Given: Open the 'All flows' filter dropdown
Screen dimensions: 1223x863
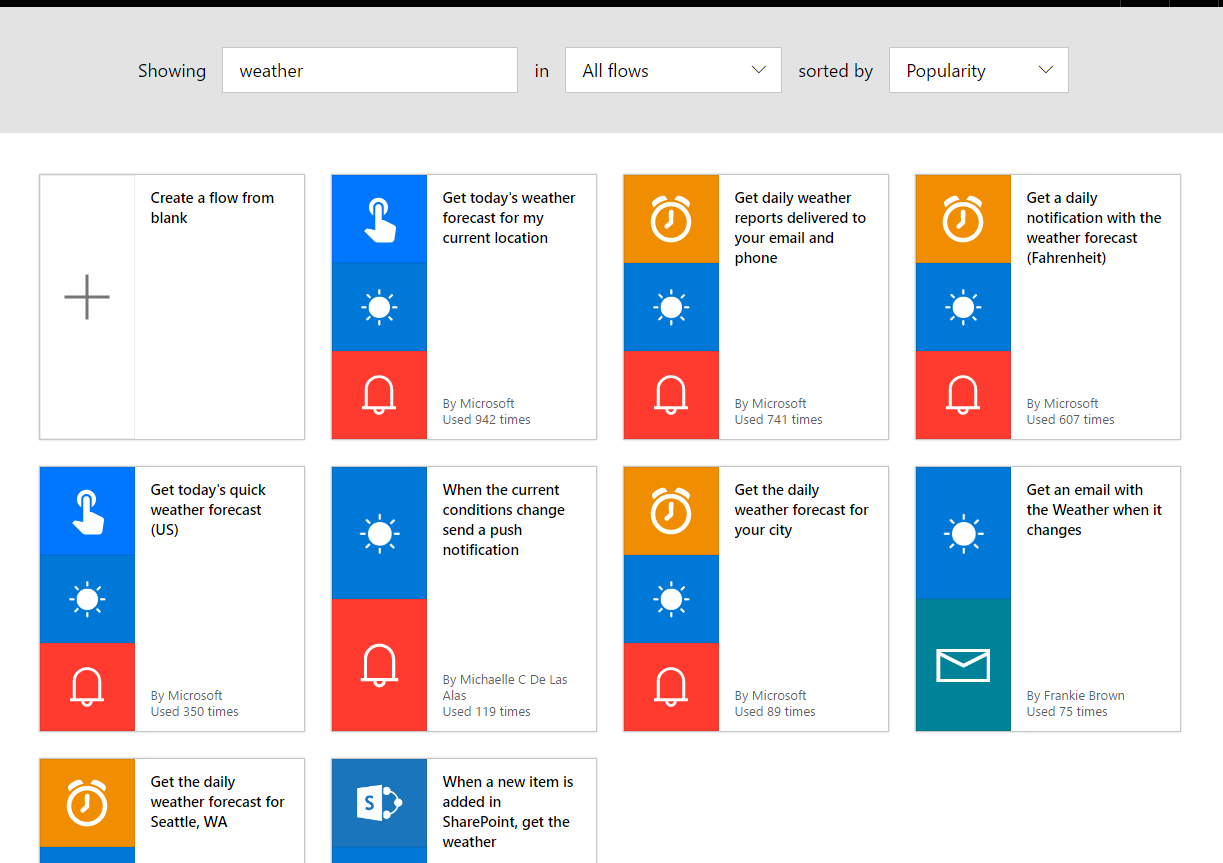Looking at the screenshot, I should pos(673,70).
